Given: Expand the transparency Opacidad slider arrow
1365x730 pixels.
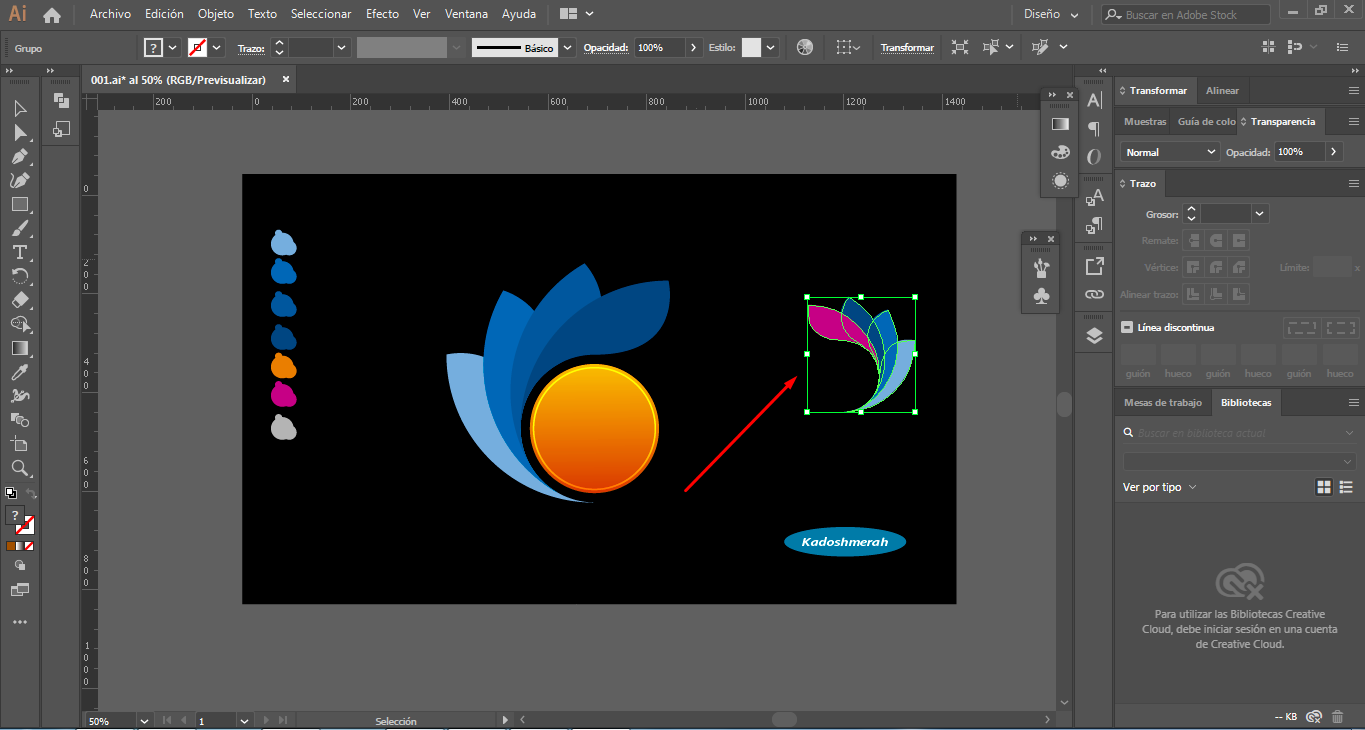Looking at the screenshot, I should pyautogui.click(x=1333, y=152).
